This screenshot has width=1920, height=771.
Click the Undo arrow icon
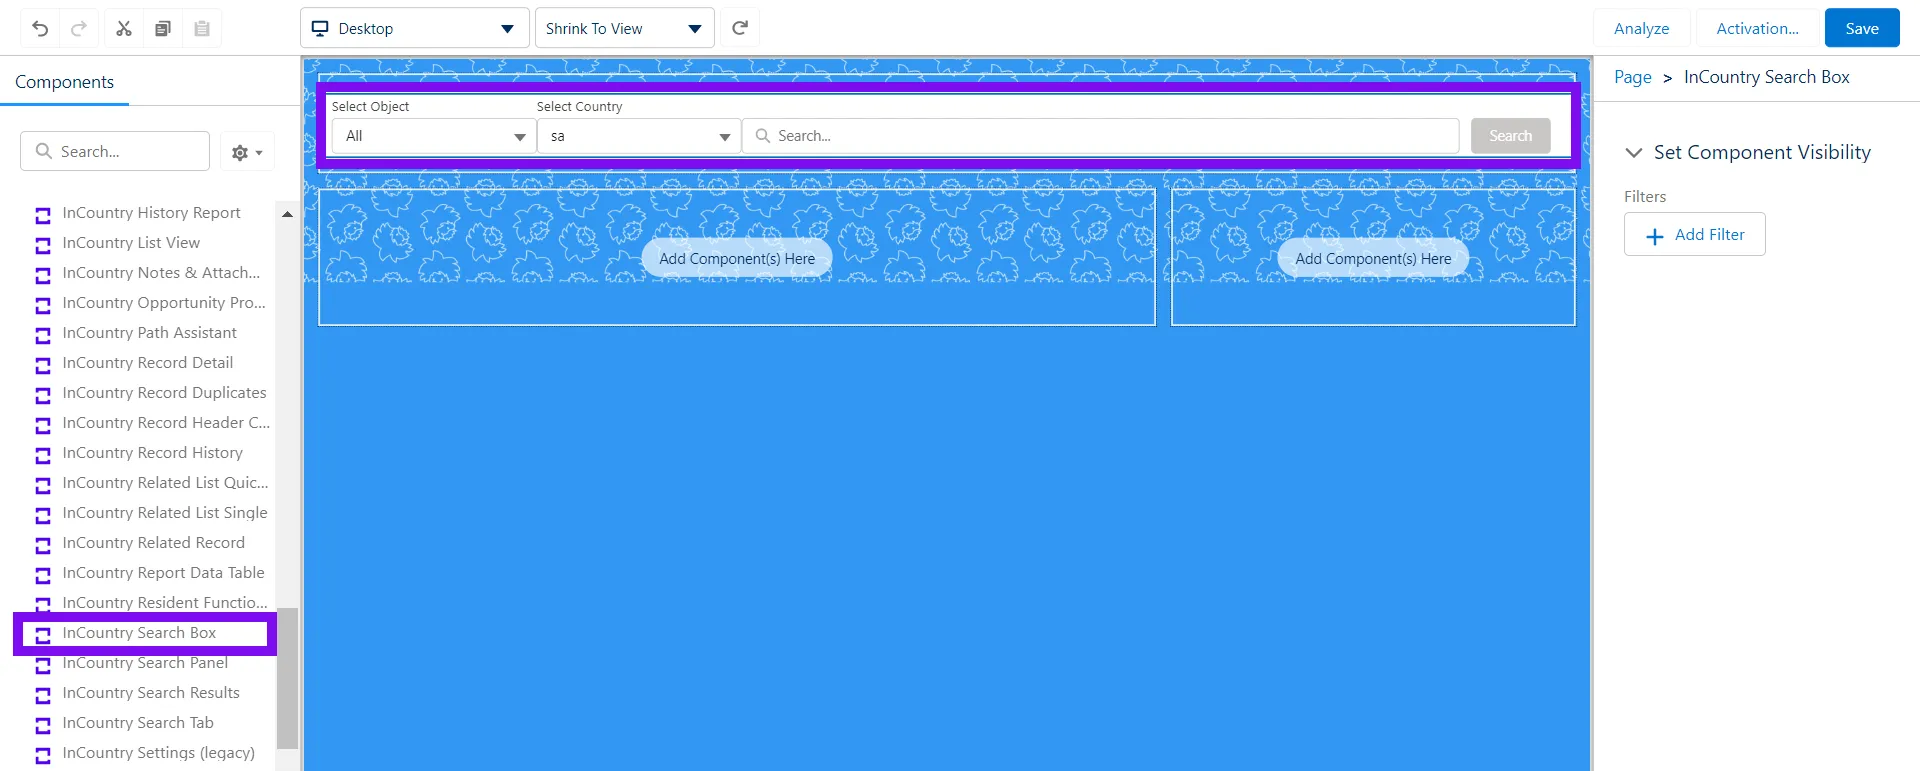pyautogui.click(x=40, y=29)
